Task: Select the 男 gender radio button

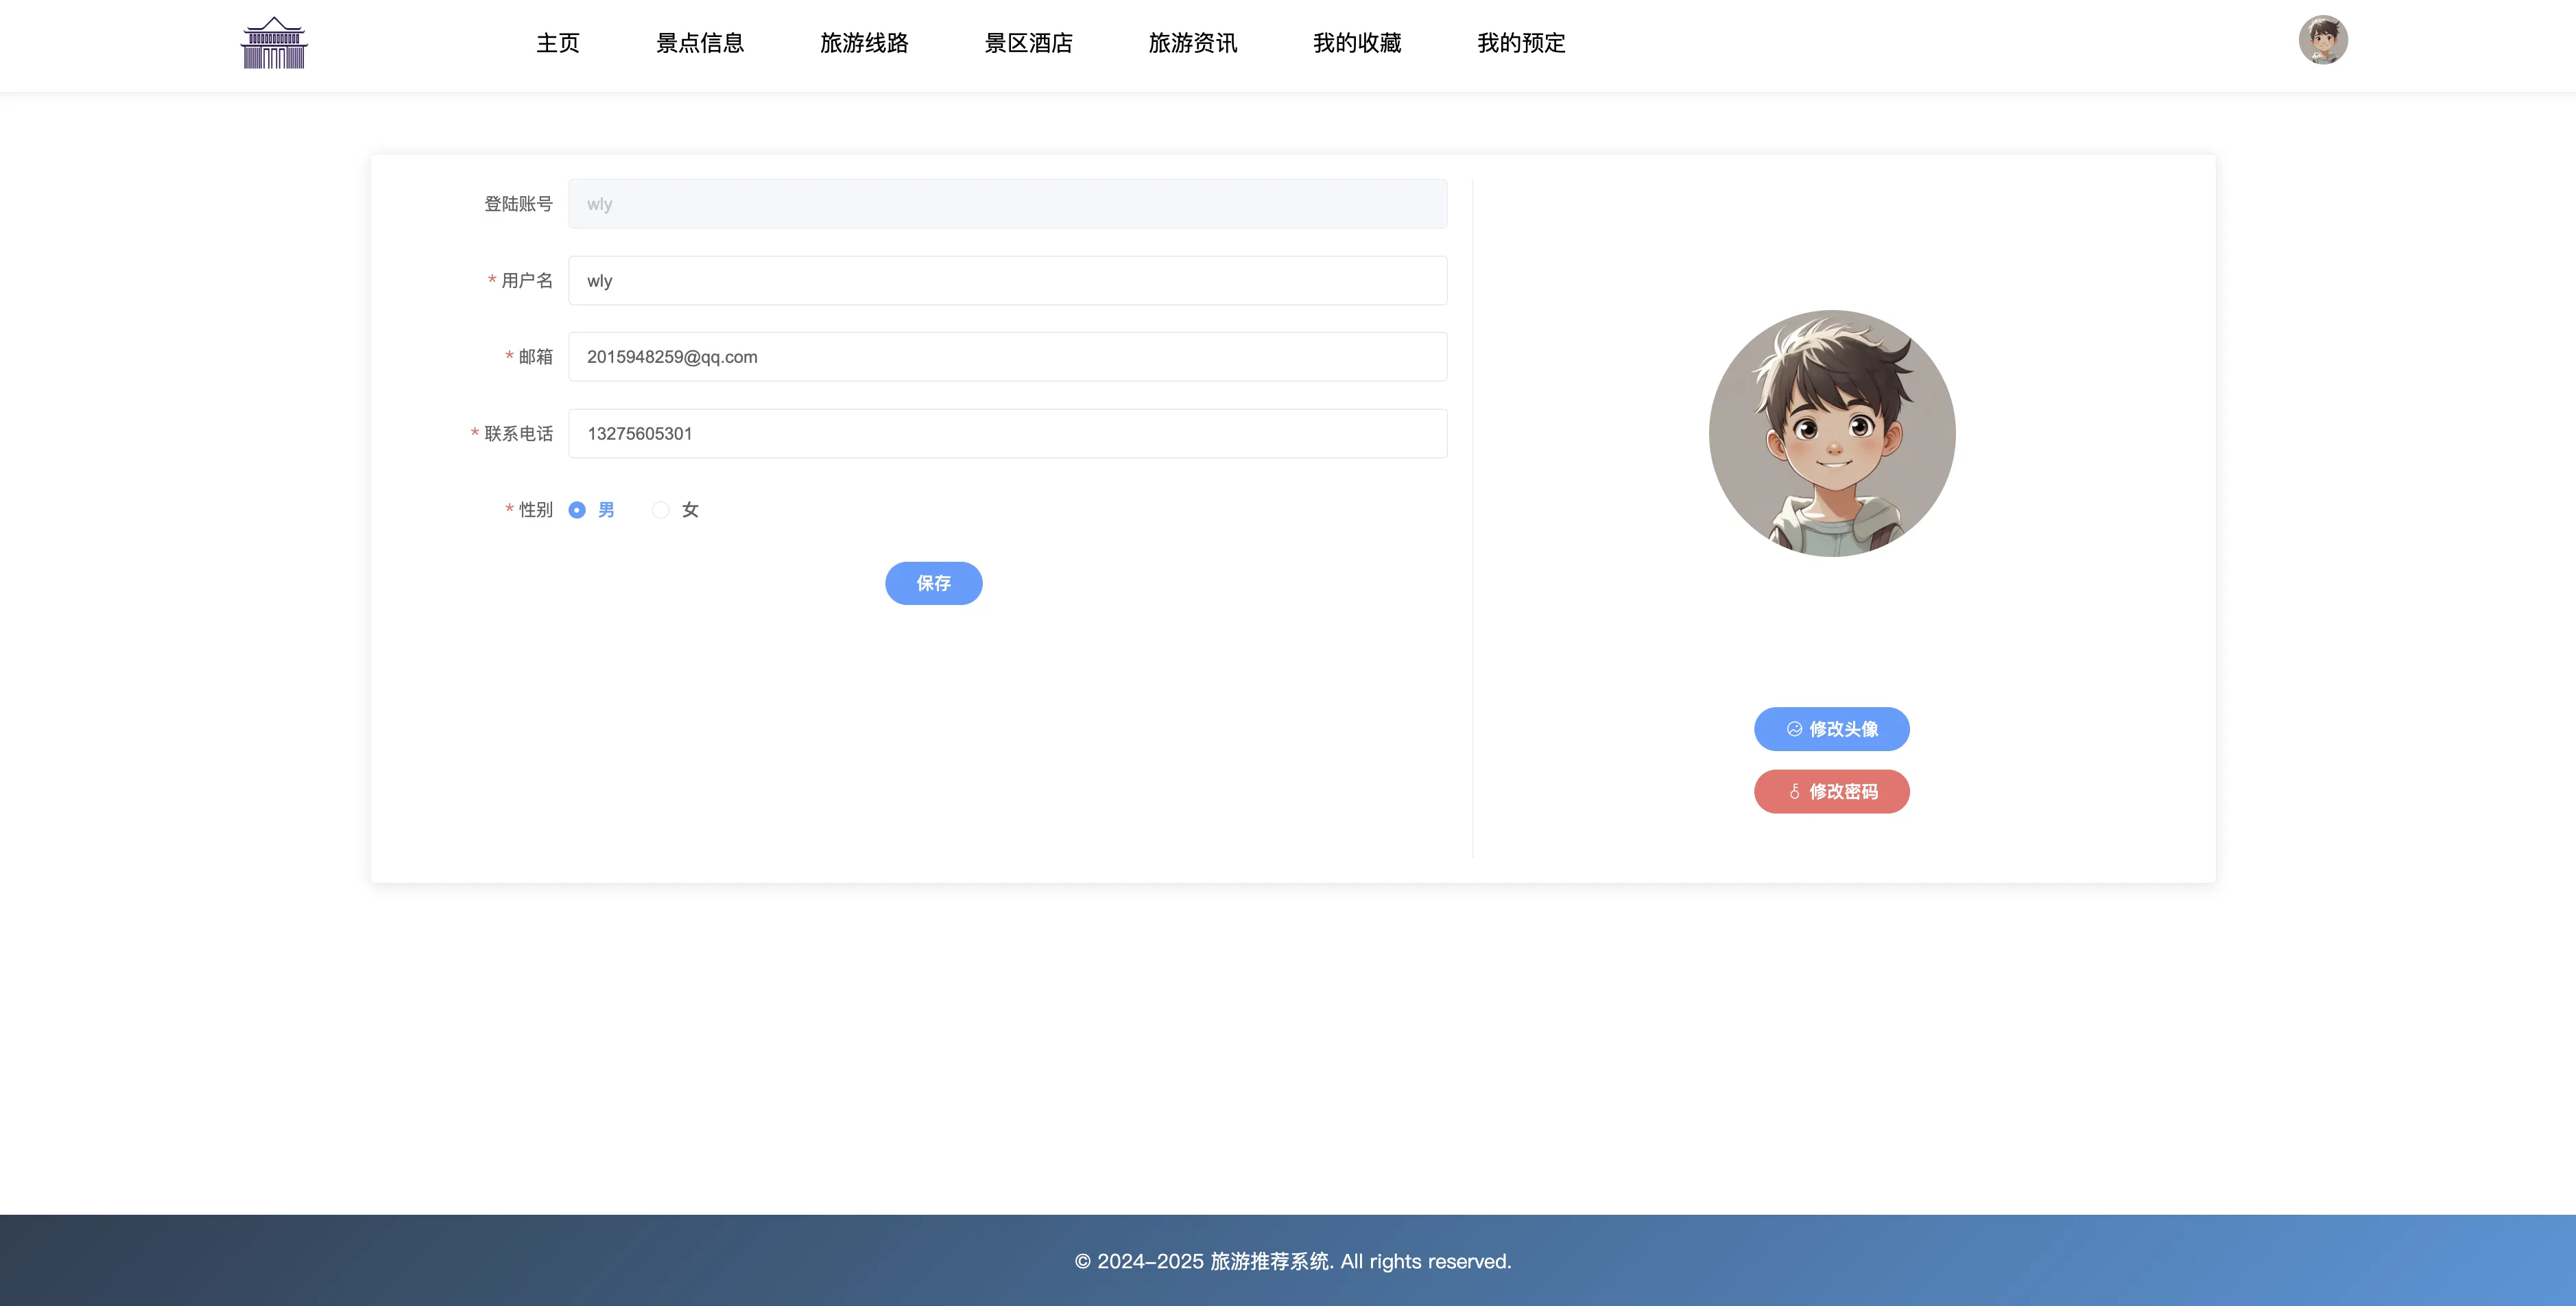Action: coord(577,510)
